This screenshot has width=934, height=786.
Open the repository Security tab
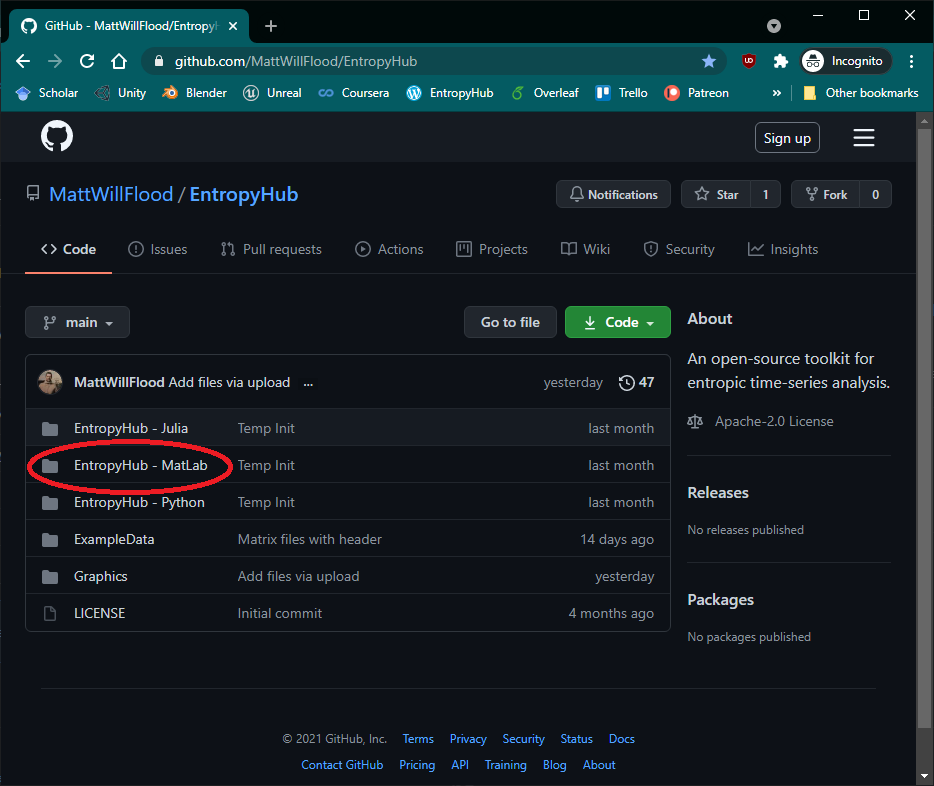tap(679, 249)
